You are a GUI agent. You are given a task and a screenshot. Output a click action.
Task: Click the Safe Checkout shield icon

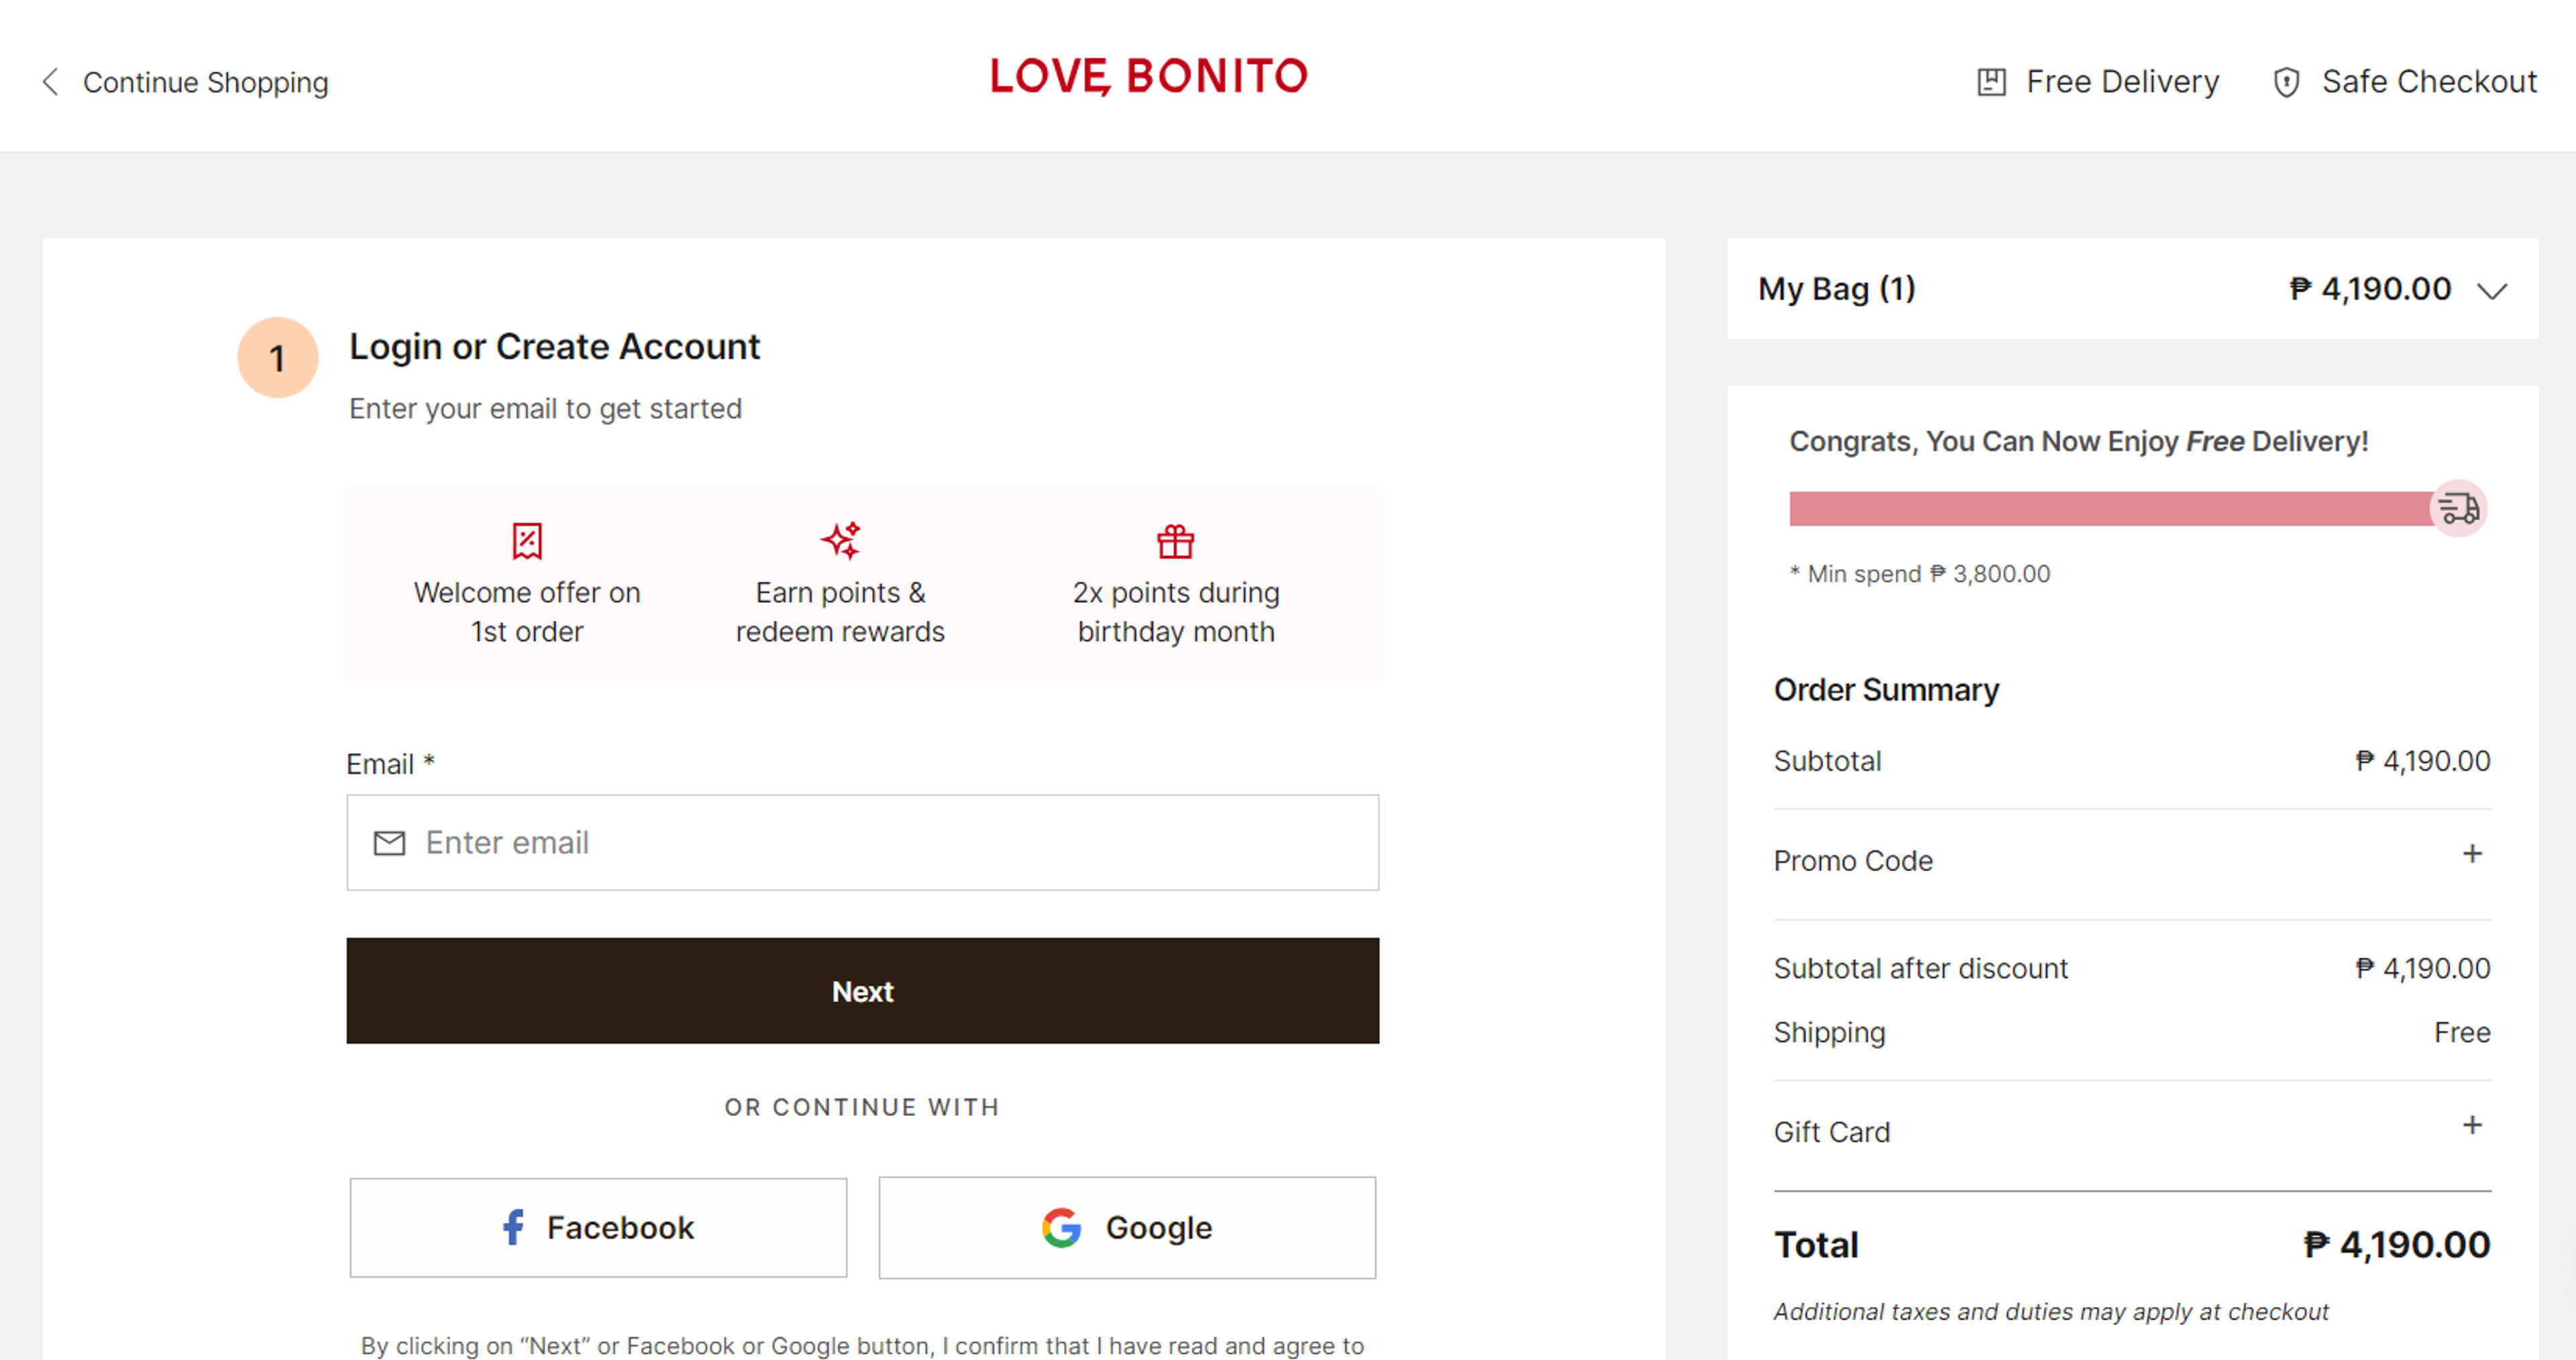pyautogui.click(x=2286, y=82)
